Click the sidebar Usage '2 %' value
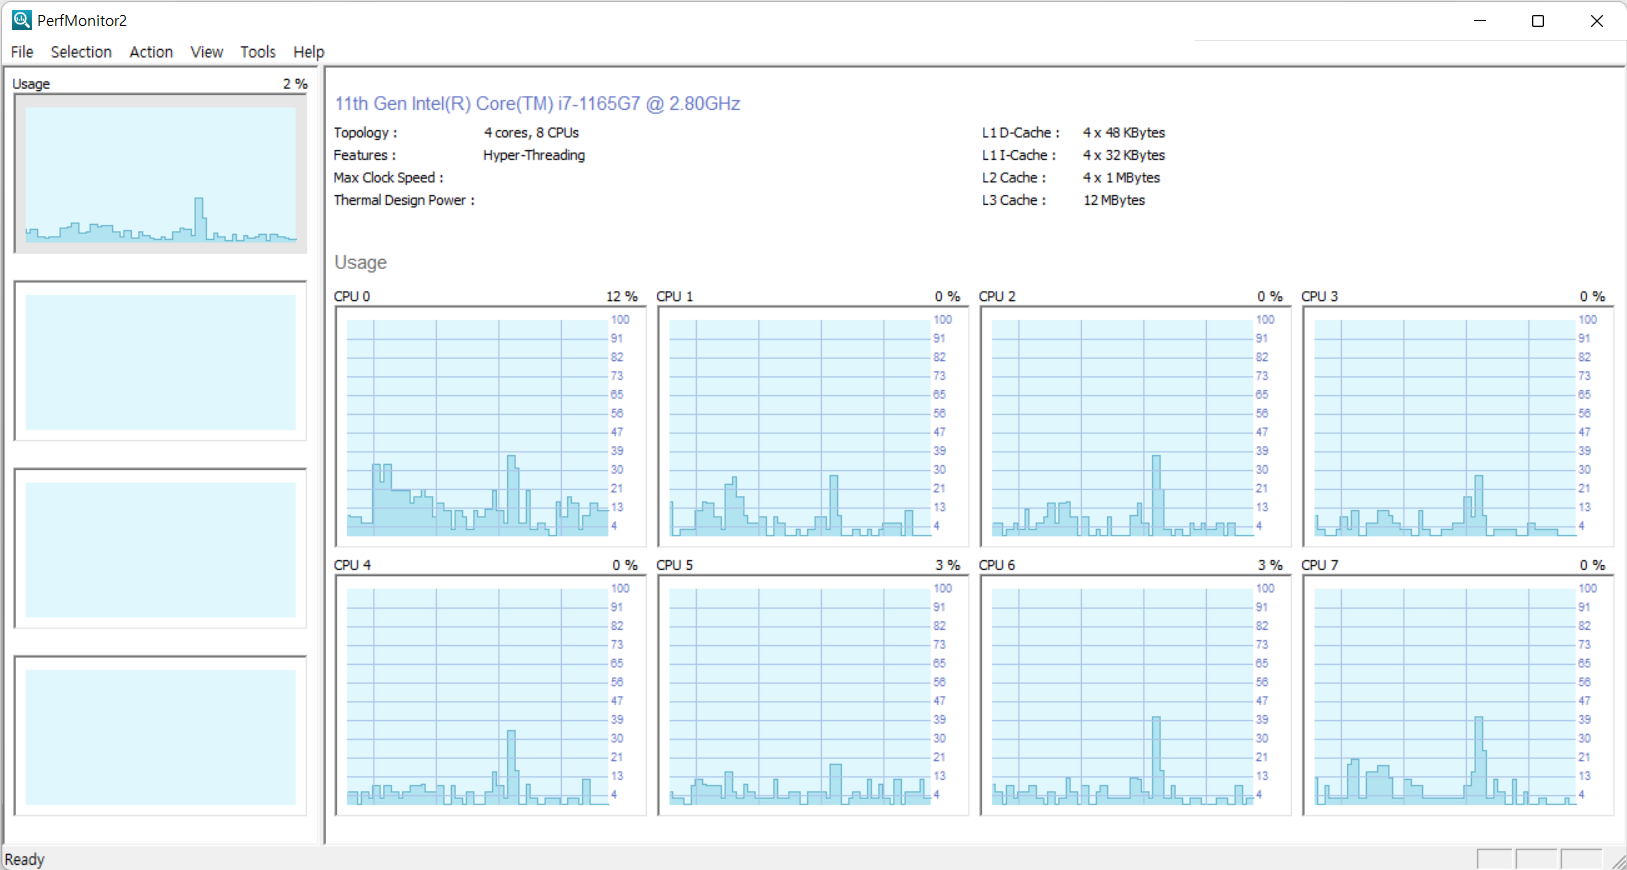This screenshot has height=870, width=1627. (295, 84)
